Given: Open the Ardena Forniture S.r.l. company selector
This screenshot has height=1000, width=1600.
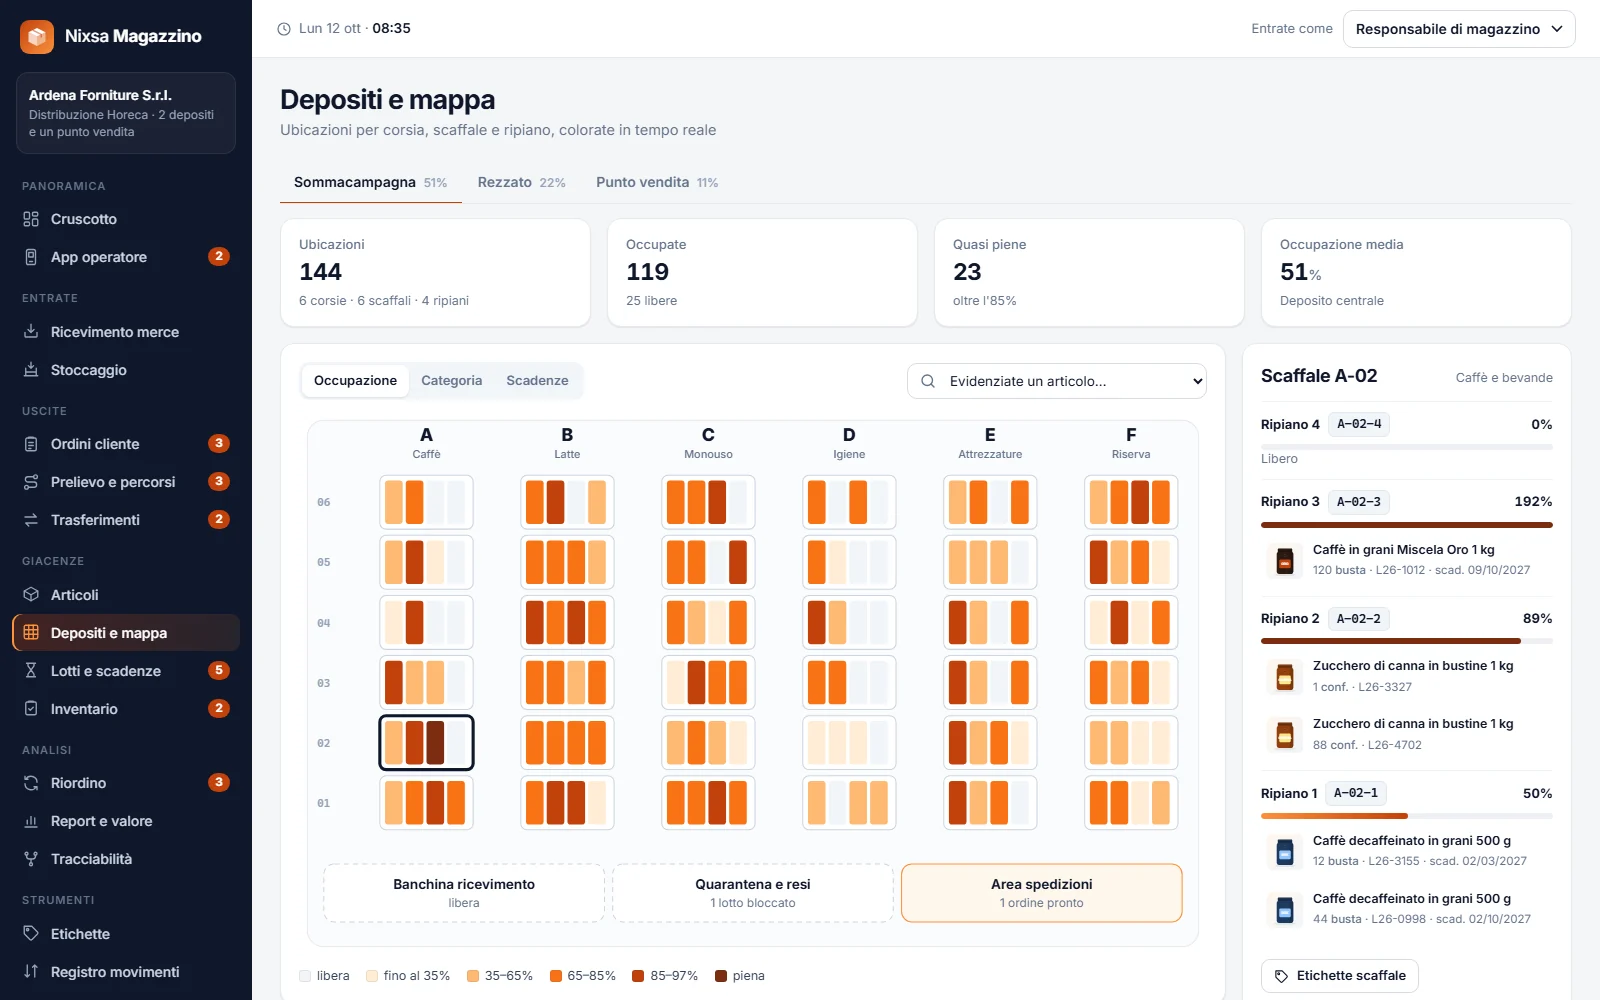Looking at the screenshot, I should point(126,113).
